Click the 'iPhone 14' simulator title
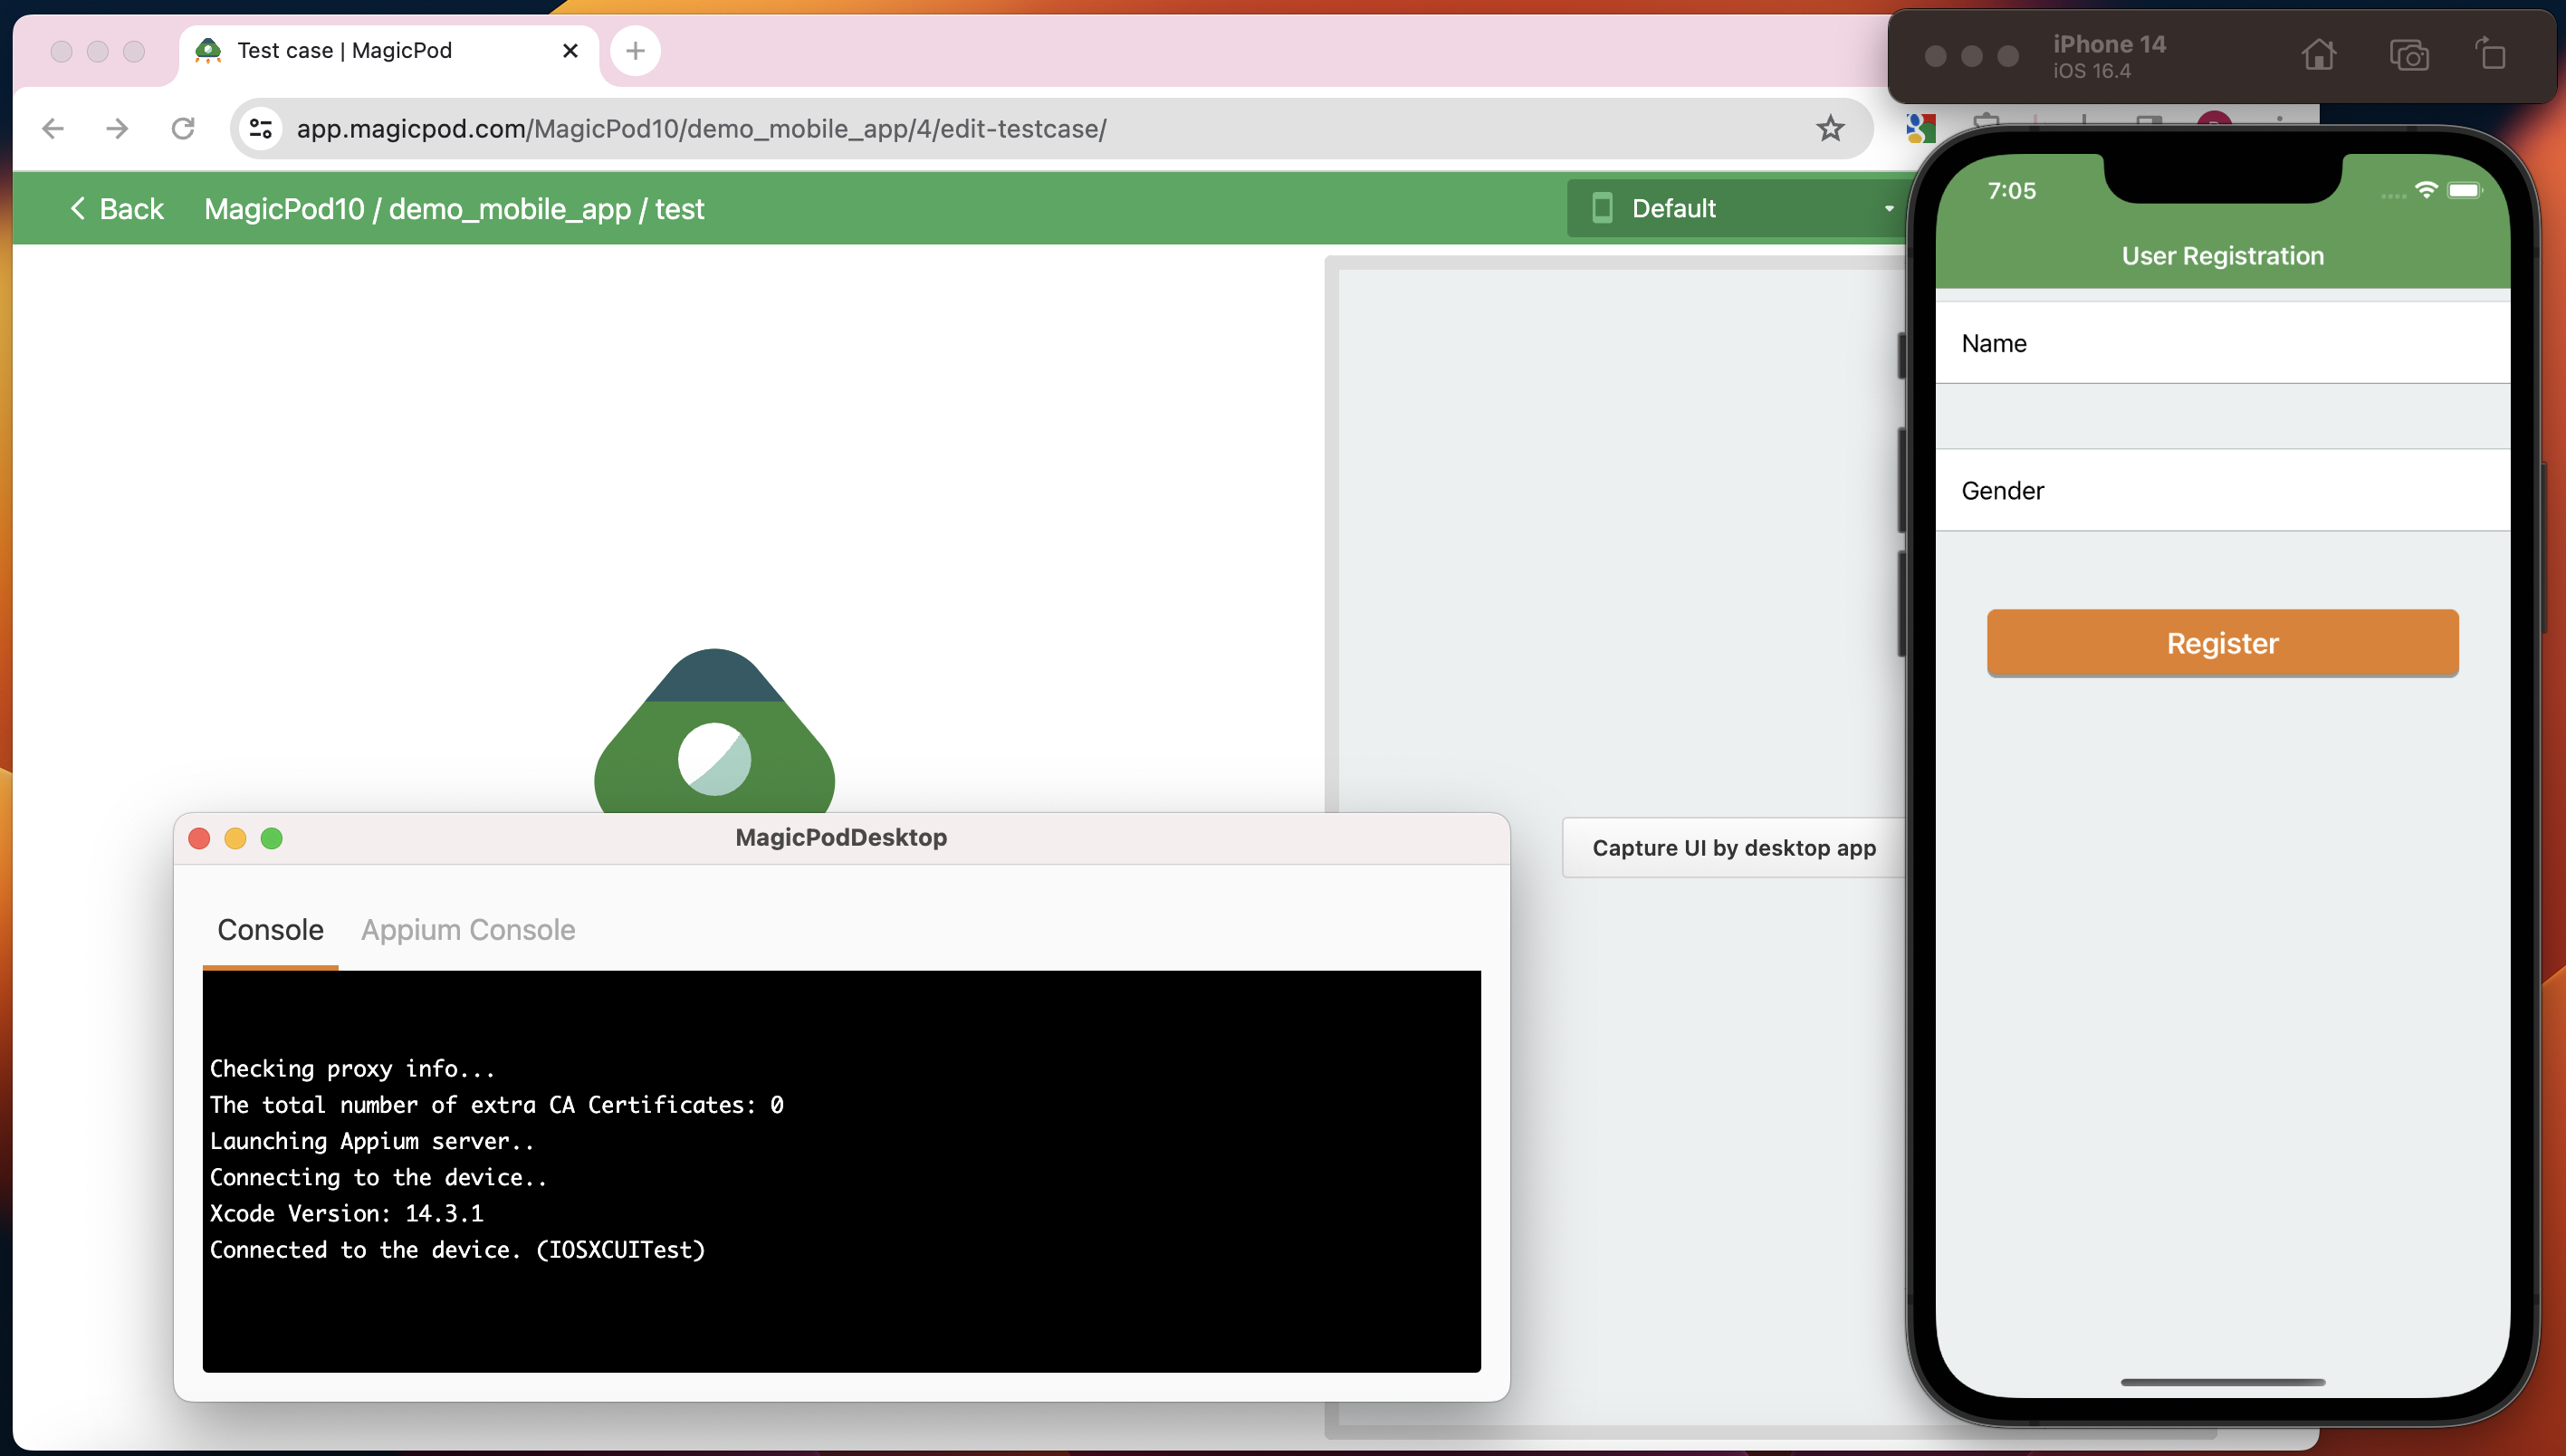Screen dimensions: 2566x1456 pyautogui.click(x=2109, y=44)
